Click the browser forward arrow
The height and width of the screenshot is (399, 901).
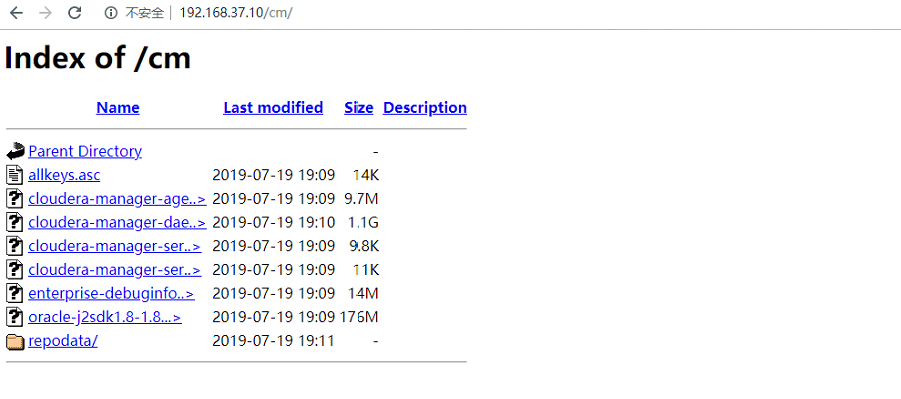[45, 13]
